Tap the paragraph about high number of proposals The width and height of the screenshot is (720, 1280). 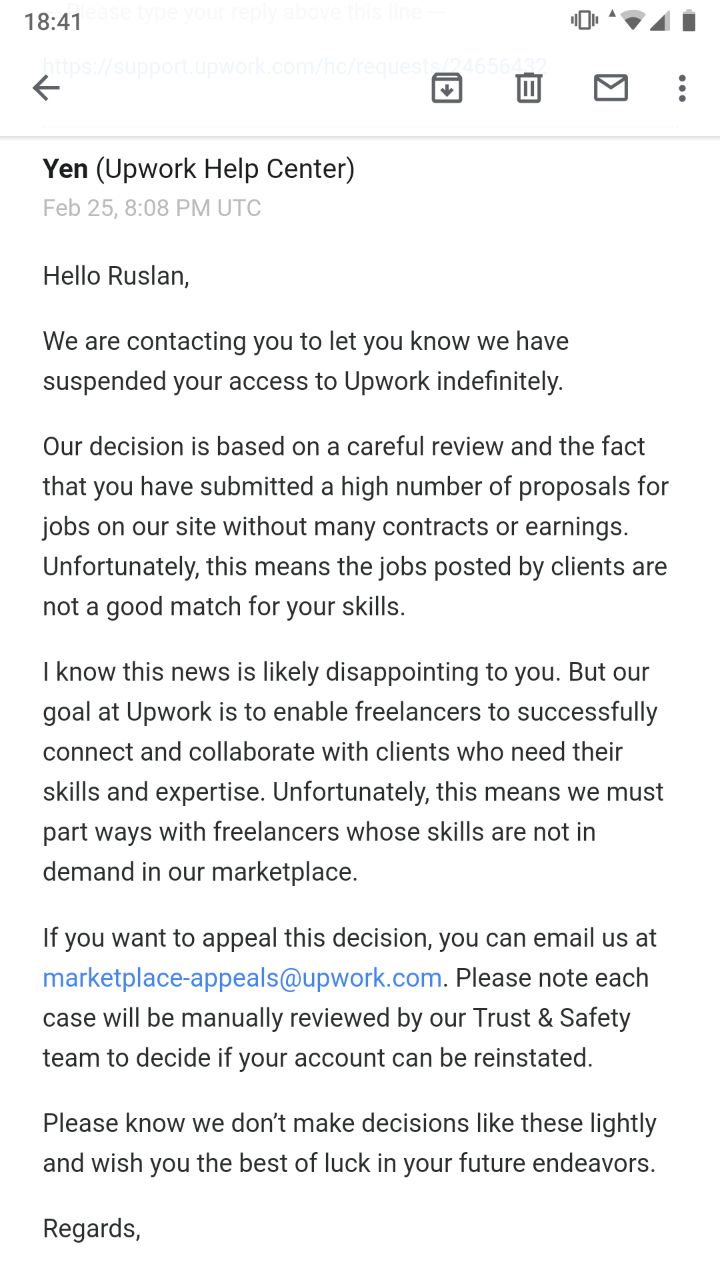[x=355, y=526]
